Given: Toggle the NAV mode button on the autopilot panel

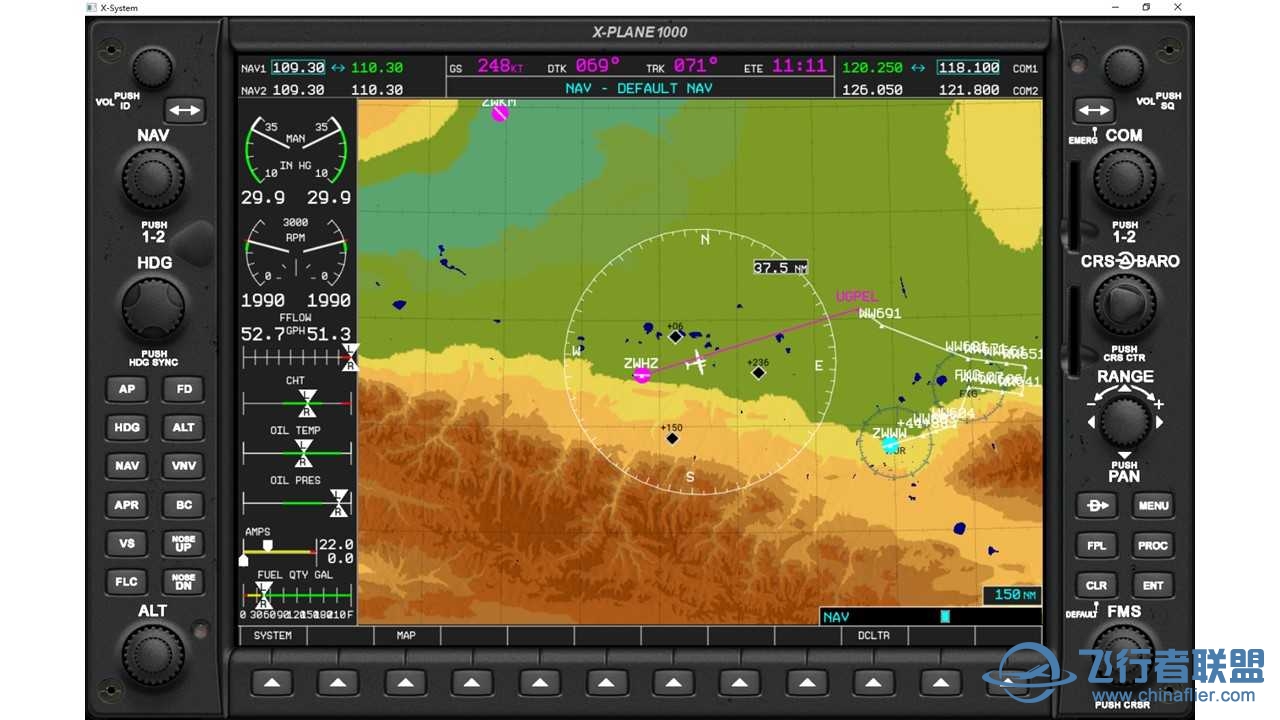Looking at the screenshot, I should (x=127, y=466).
